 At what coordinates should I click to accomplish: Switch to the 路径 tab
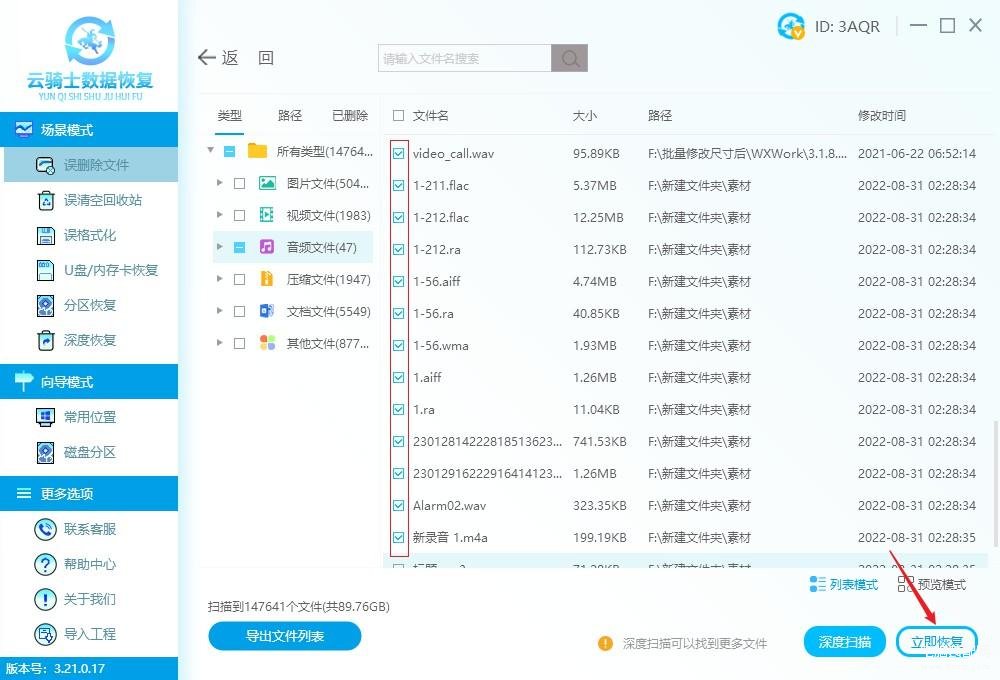click(x=290, y=116)
